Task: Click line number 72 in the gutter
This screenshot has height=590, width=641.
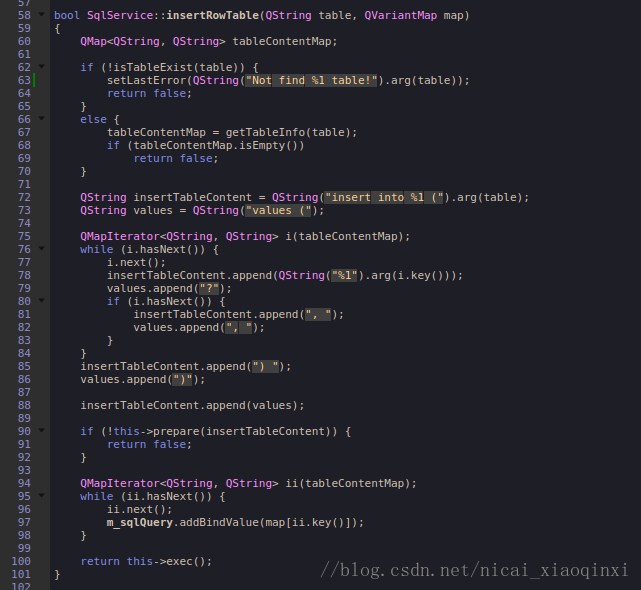Action: pos(24,197)
